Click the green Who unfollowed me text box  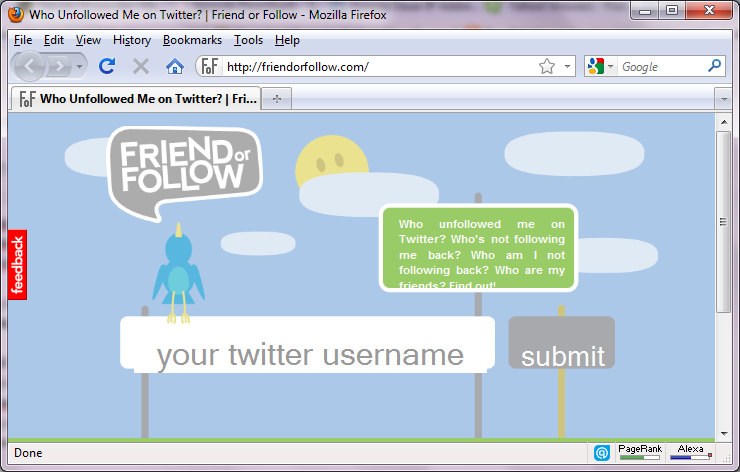479,248
